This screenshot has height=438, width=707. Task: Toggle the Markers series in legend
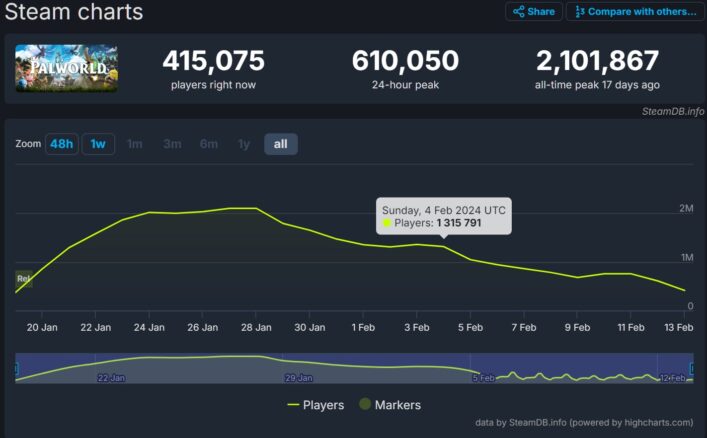(x=390, y=405)
